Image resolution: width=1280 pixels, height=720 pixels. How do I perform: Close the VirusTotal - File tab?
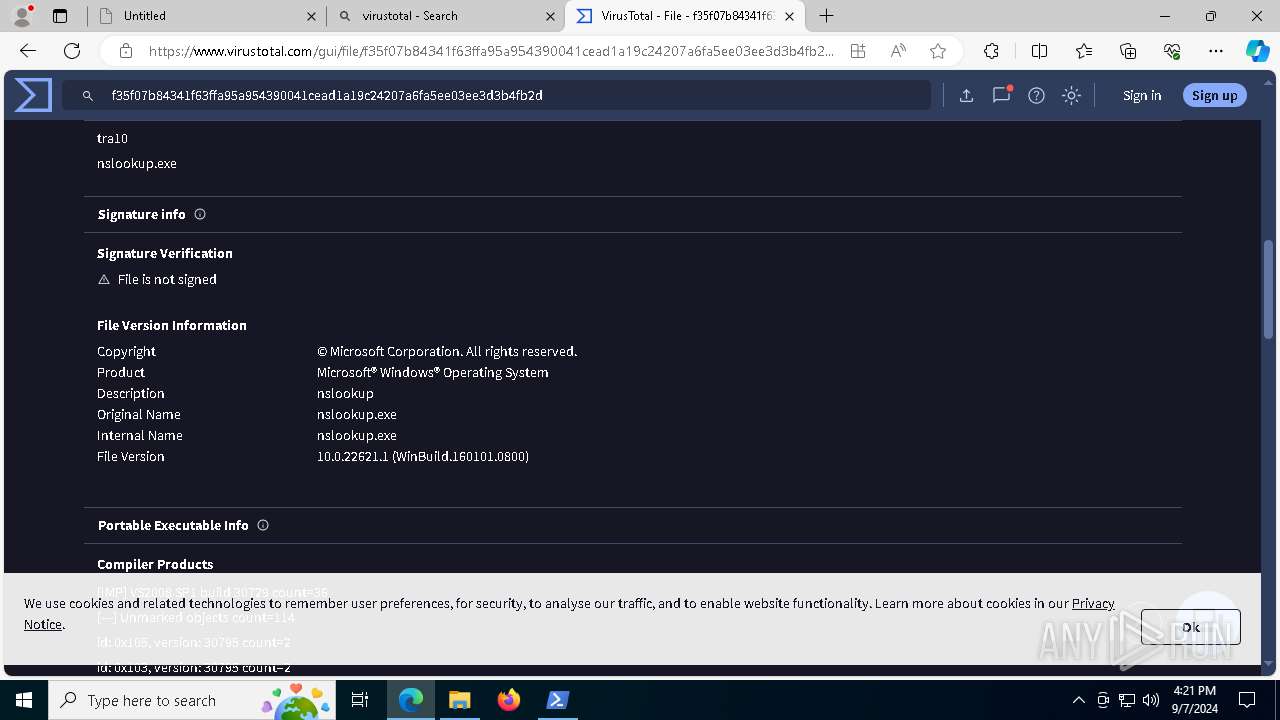(790, 16)
